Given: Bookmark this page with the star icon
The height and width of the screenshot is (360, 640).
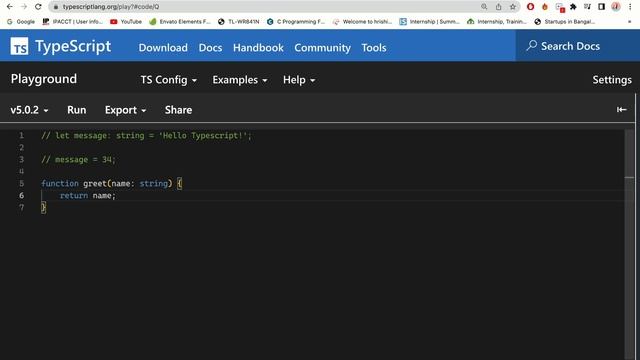Looking at the screenshot, I should coord(513,7).
